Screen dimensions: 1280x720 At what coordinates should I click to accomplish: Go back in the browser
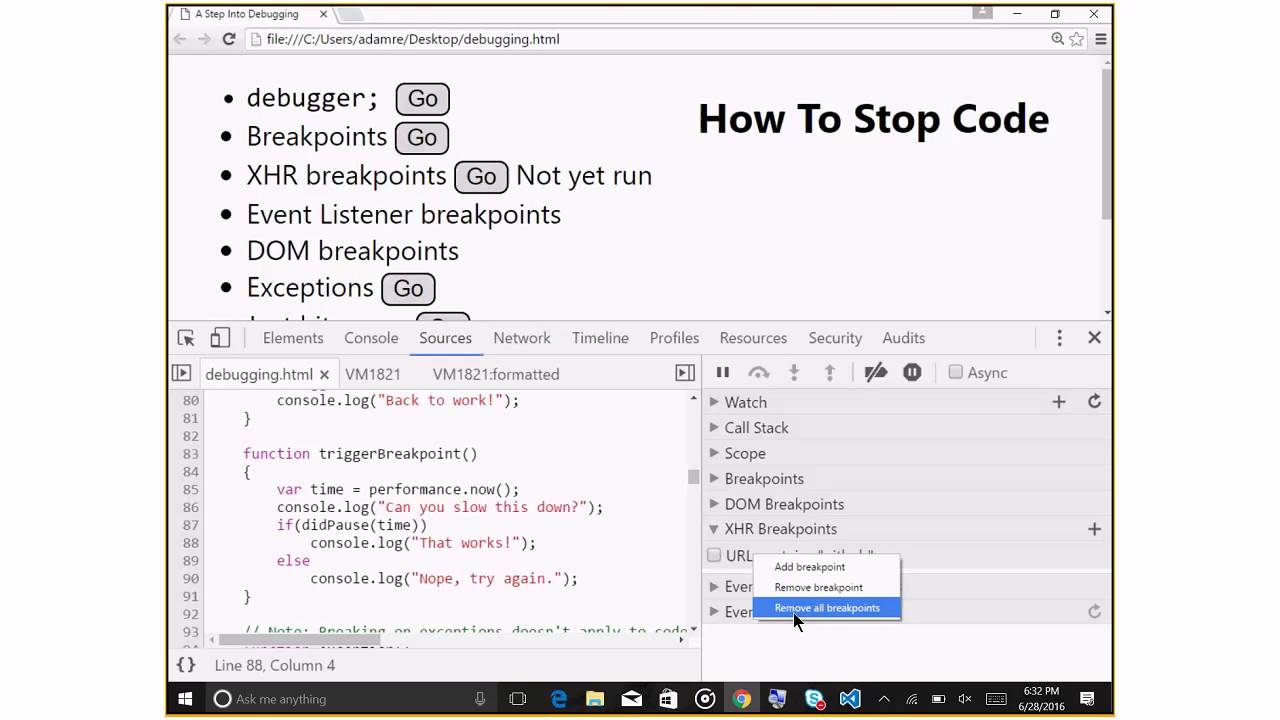point(180,39)
